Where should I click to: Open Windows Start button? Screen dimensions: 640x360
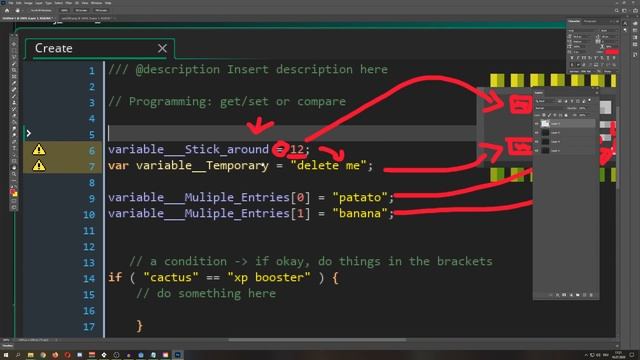coord(6,355)
